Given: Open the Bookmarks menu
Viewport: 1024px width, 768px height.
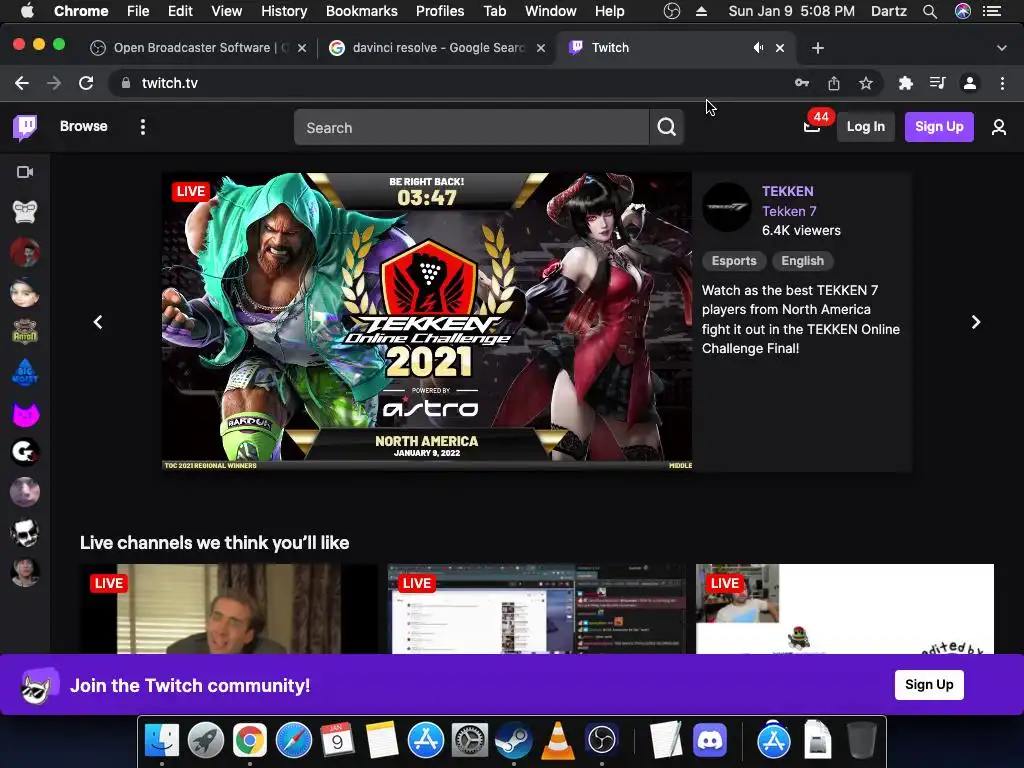Looking at the screenshot, I should point(362,11).
